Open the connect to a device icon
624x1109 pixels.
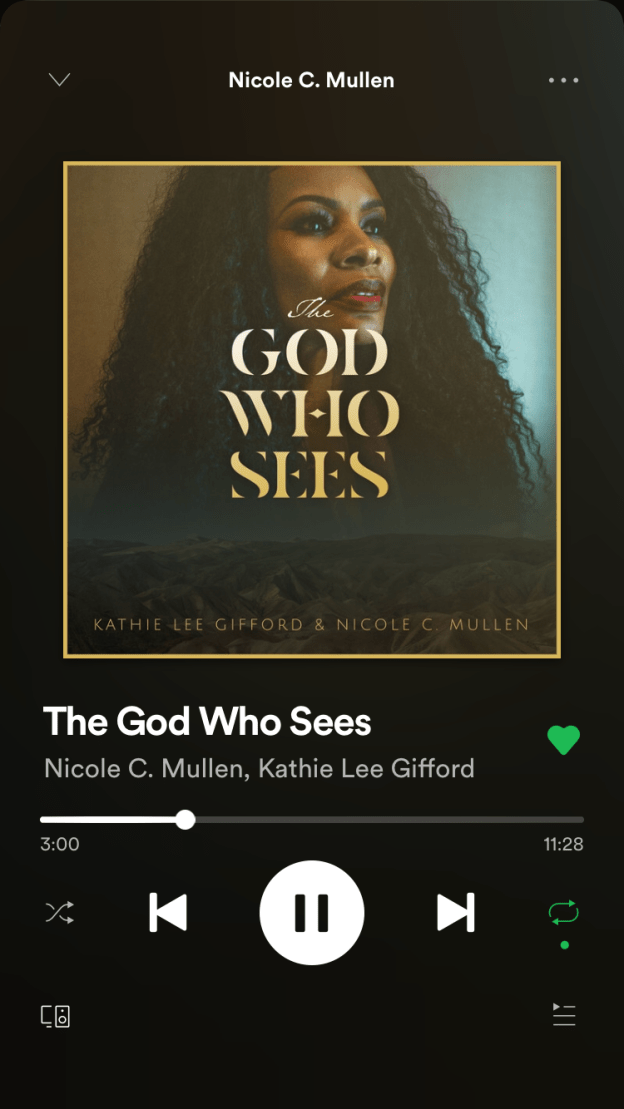click(x=55, y=1016)
